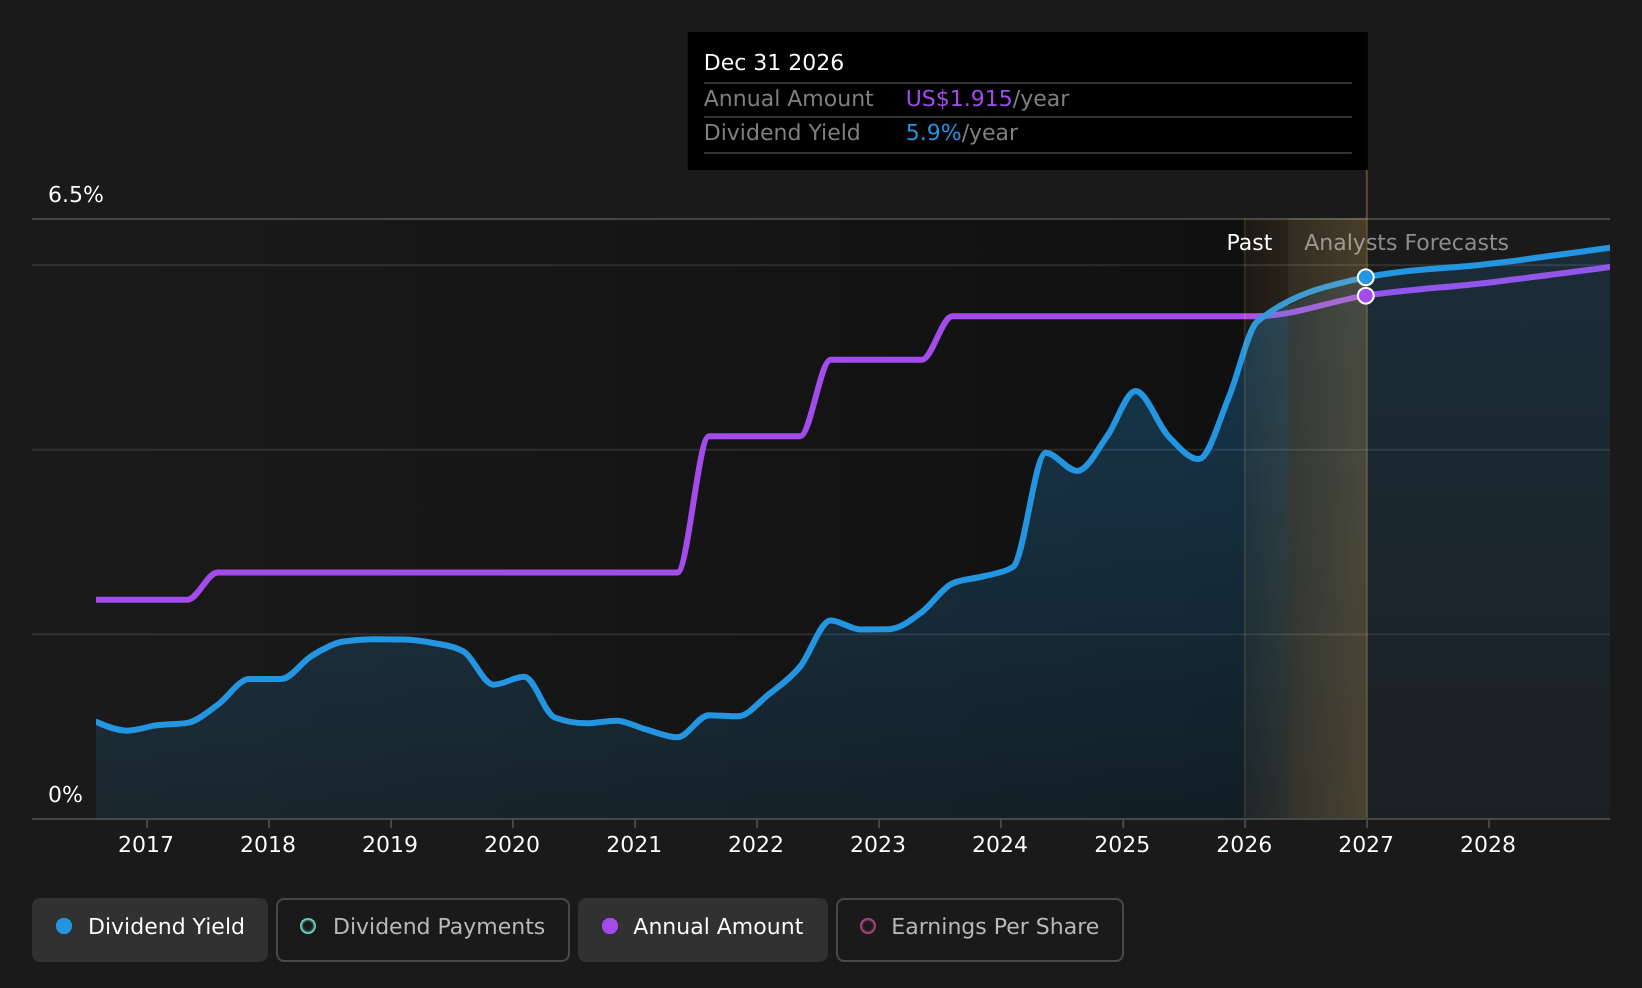This screenshot has height=988, width=1642.
Task: Click the 2023 x-axis label
Action: click(878, 845)
